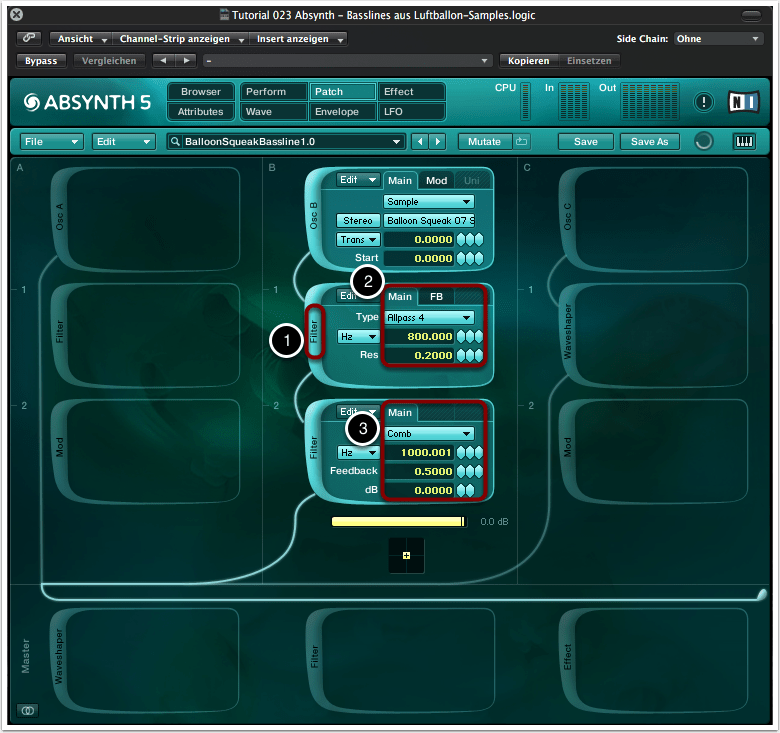Screen dimensions: 780x733
Task: Click the stereo link icon at bottom left
Action: 28,710
